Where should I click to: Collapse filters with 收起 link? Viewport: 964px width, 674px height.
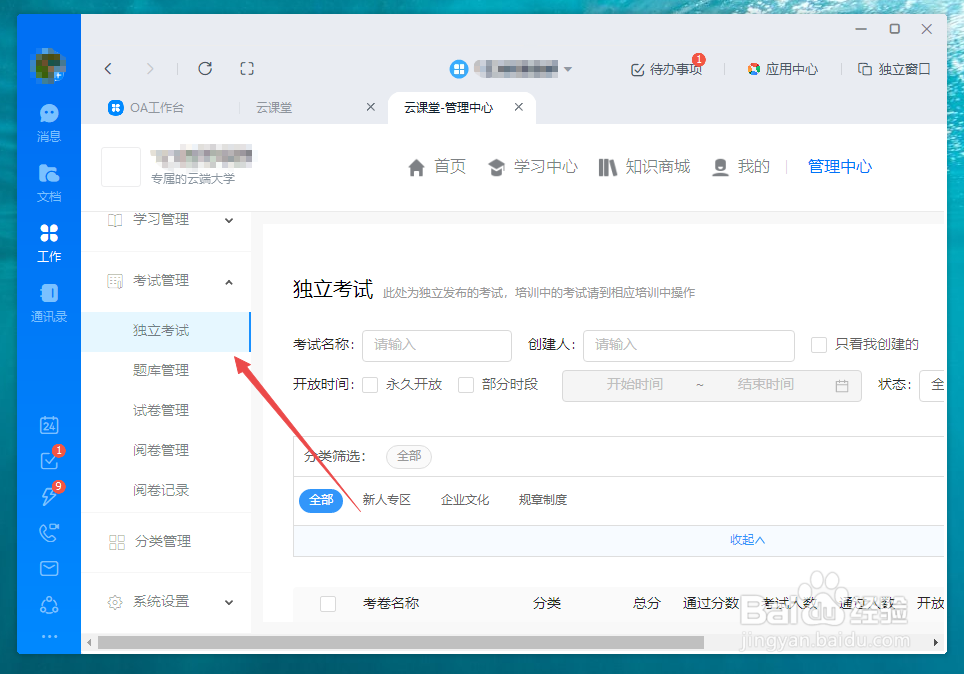[747, 540]
